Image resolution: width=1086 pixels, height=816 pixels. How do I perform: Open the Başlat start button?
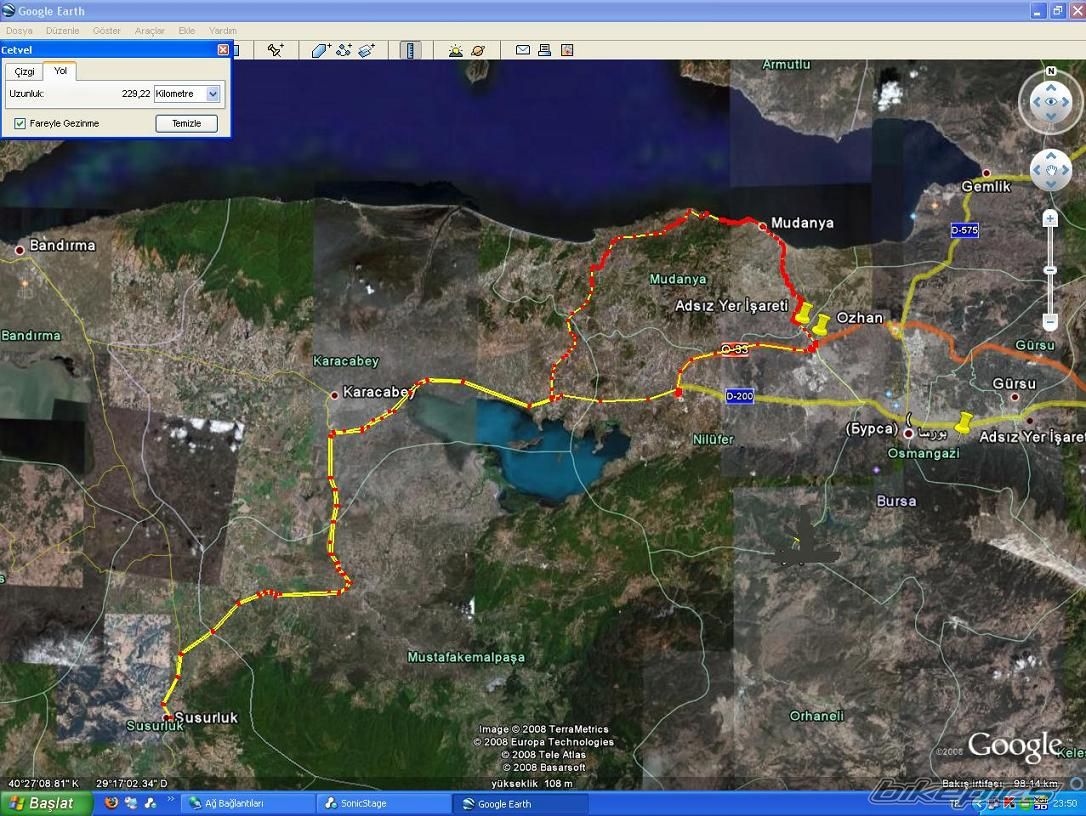point(46,804)
